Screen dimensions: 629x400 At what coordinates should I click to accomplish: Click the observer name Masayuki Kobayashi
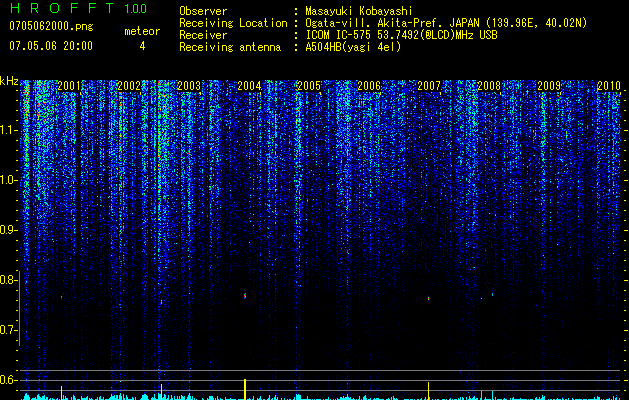pos(359,11)
